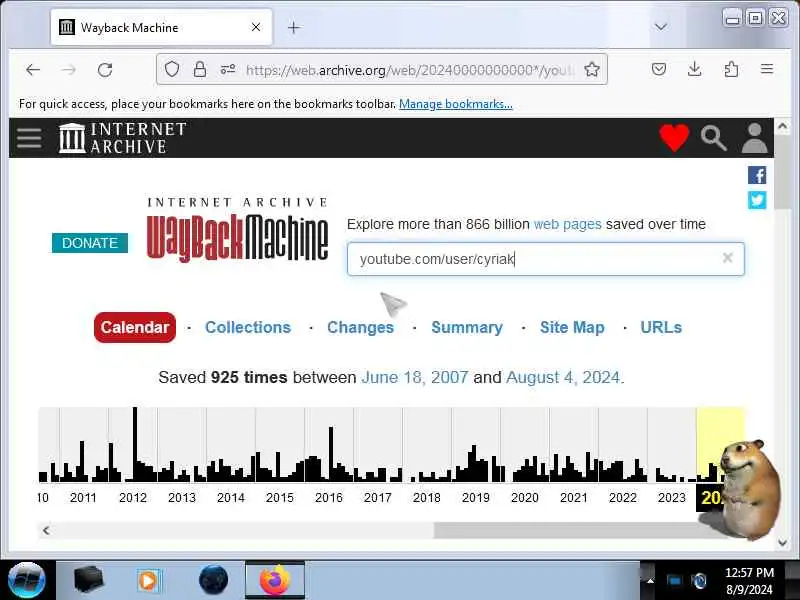Select year 2020 on the timeline

pyautogui.click(x=524, y=497)
